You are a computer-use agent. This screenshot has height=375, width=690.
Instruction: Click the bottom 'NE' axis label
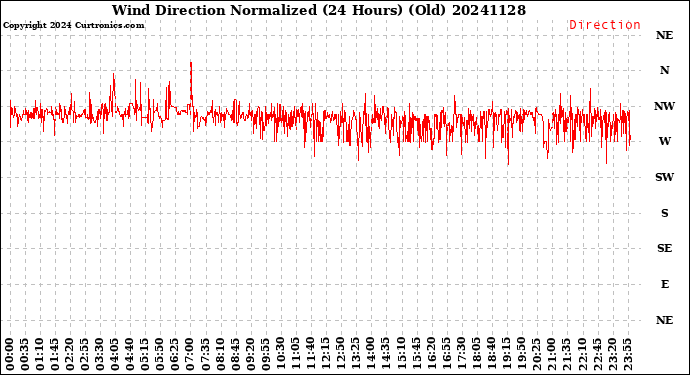click(664, 320)
